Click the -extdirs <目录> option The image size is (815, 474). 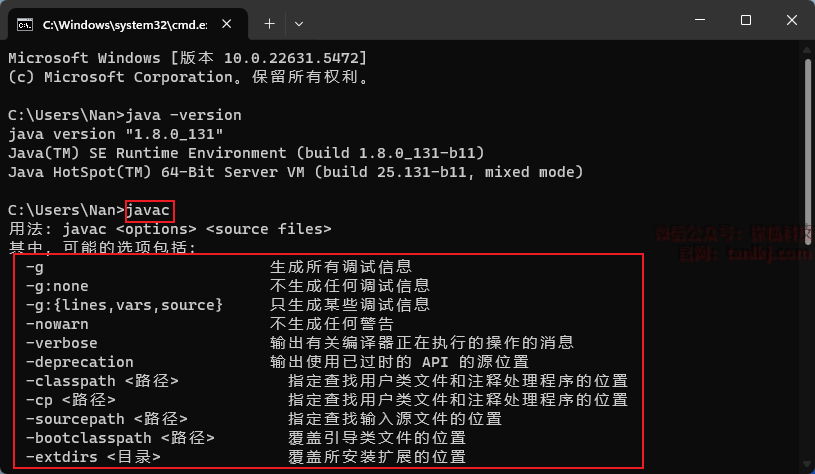[93, 457]
